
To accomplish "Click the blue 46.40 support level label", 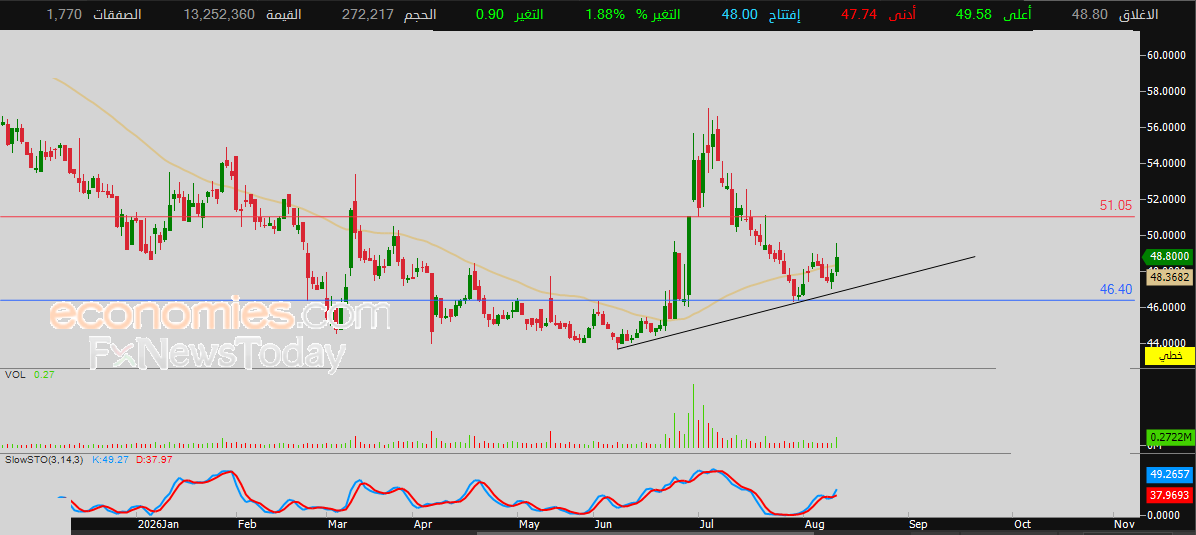I will [1116, 289].
